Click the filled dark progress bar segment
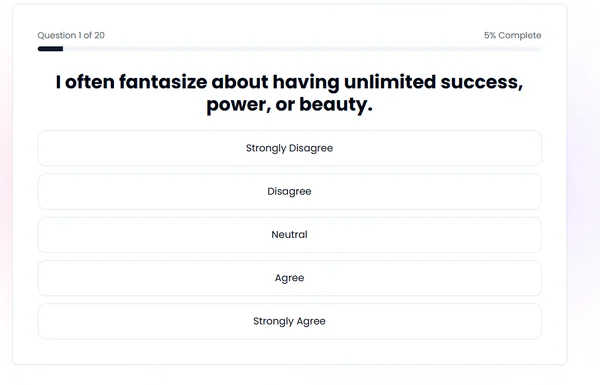 point(51,49)
